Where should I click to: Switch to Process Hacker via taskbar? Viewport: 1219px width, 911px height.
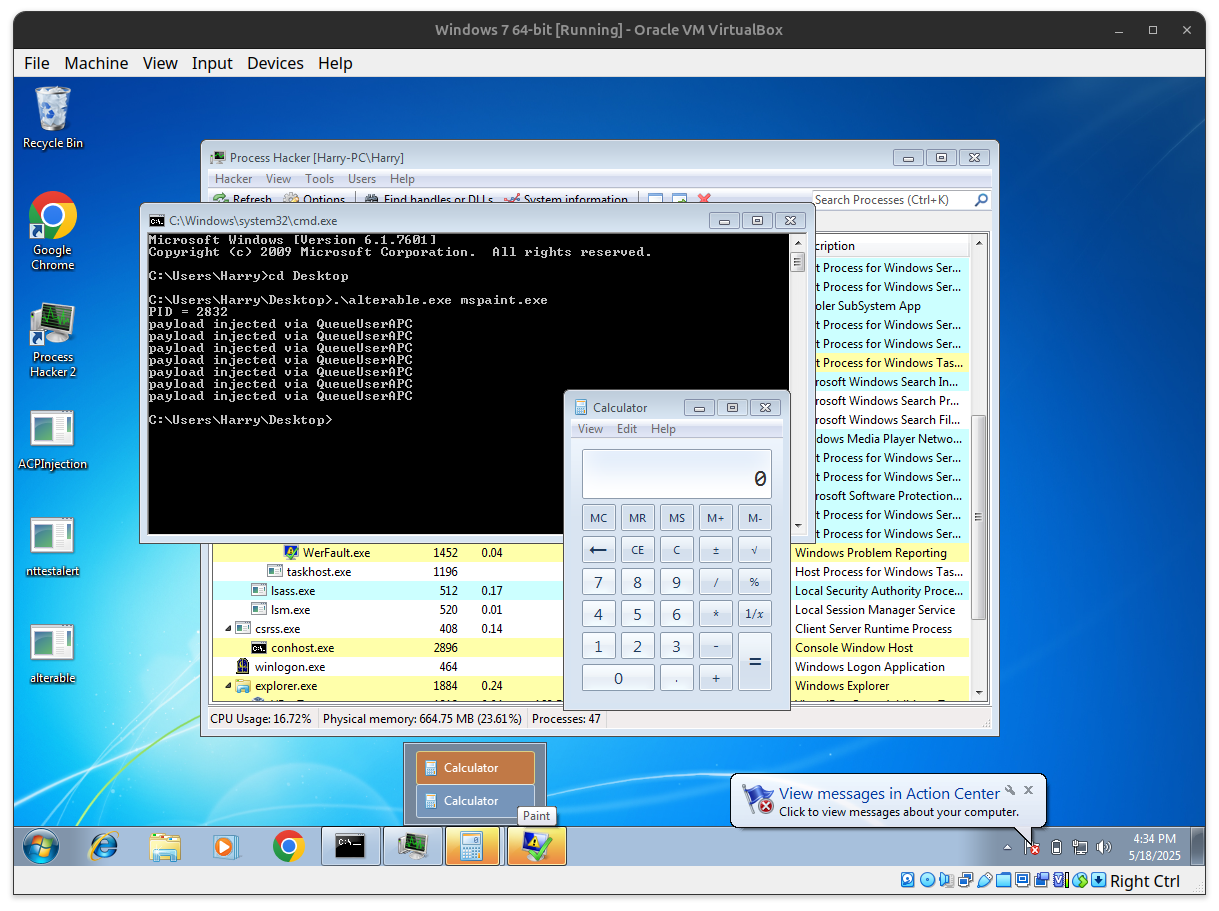pyautogui.click(x=412, y=847)
